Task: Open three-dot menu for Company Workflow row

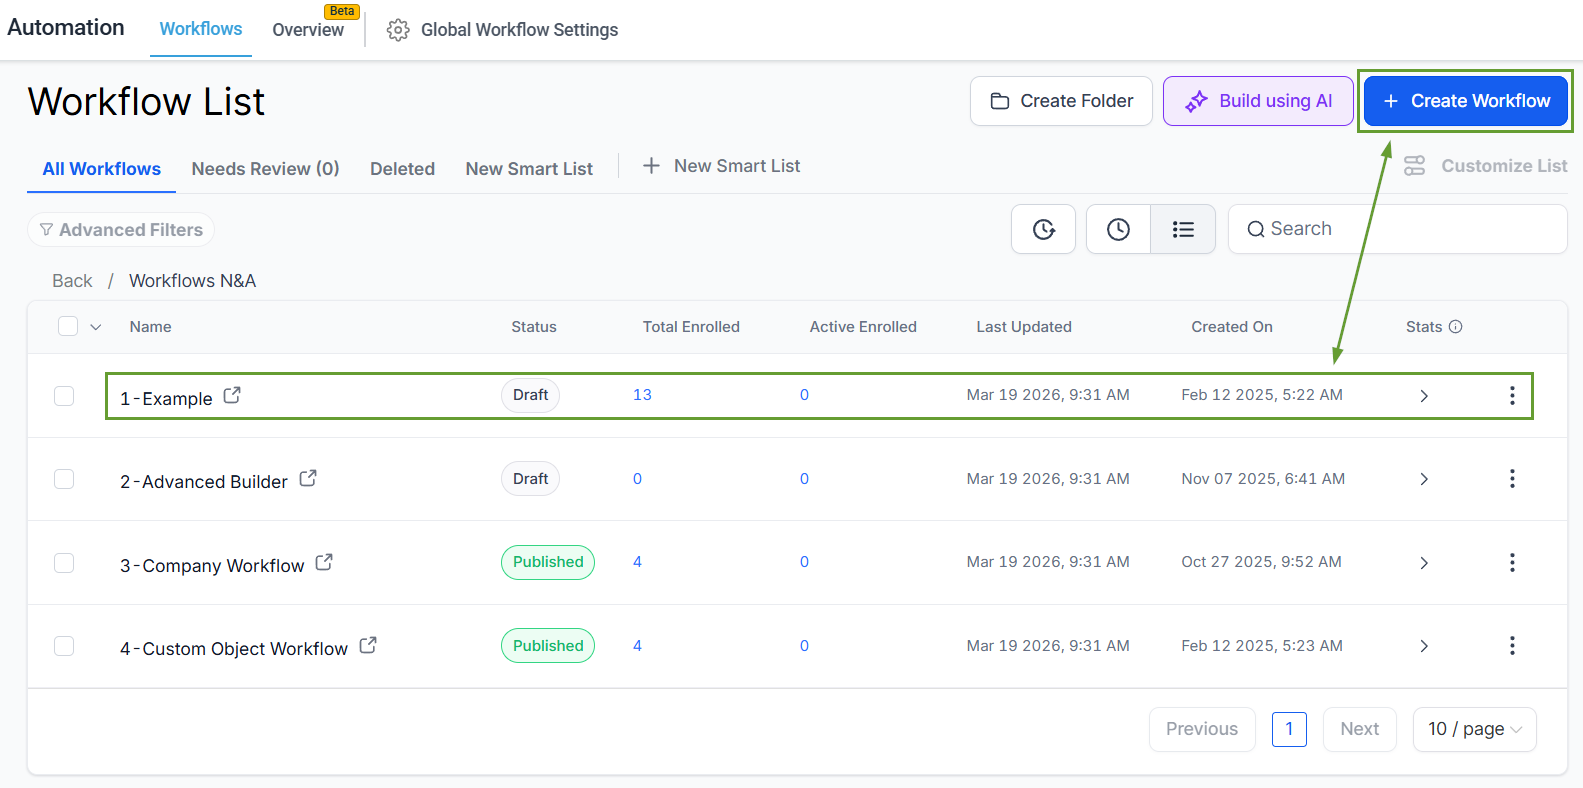Action: point(1511,563)
